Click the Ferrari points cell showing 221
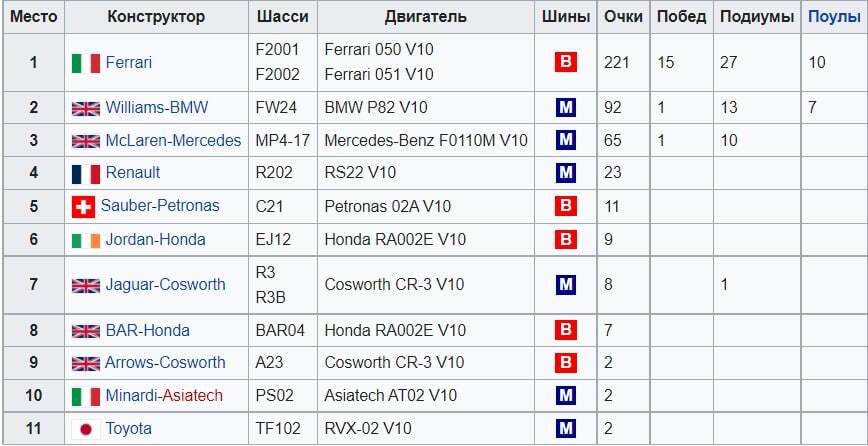Image resolution: width=868 pixels, height=446 pixels. (617, 62)
